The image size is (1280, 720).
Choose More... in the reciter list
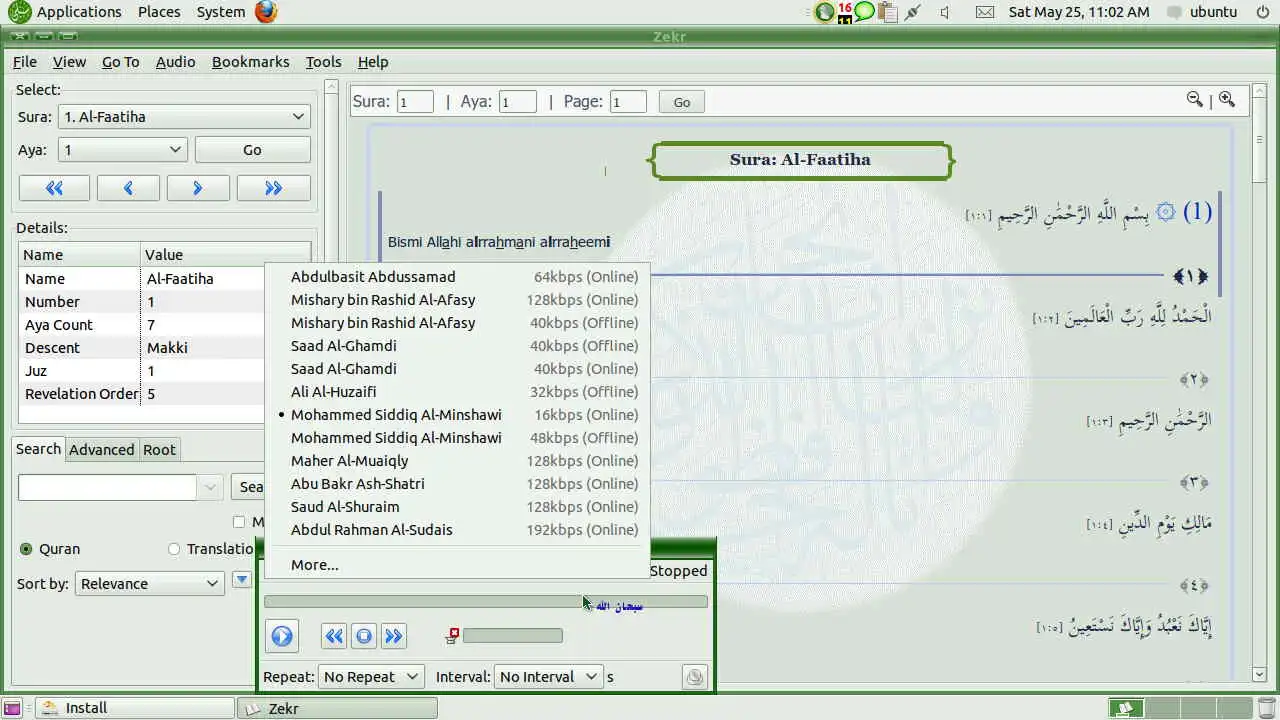coord(460,565)
